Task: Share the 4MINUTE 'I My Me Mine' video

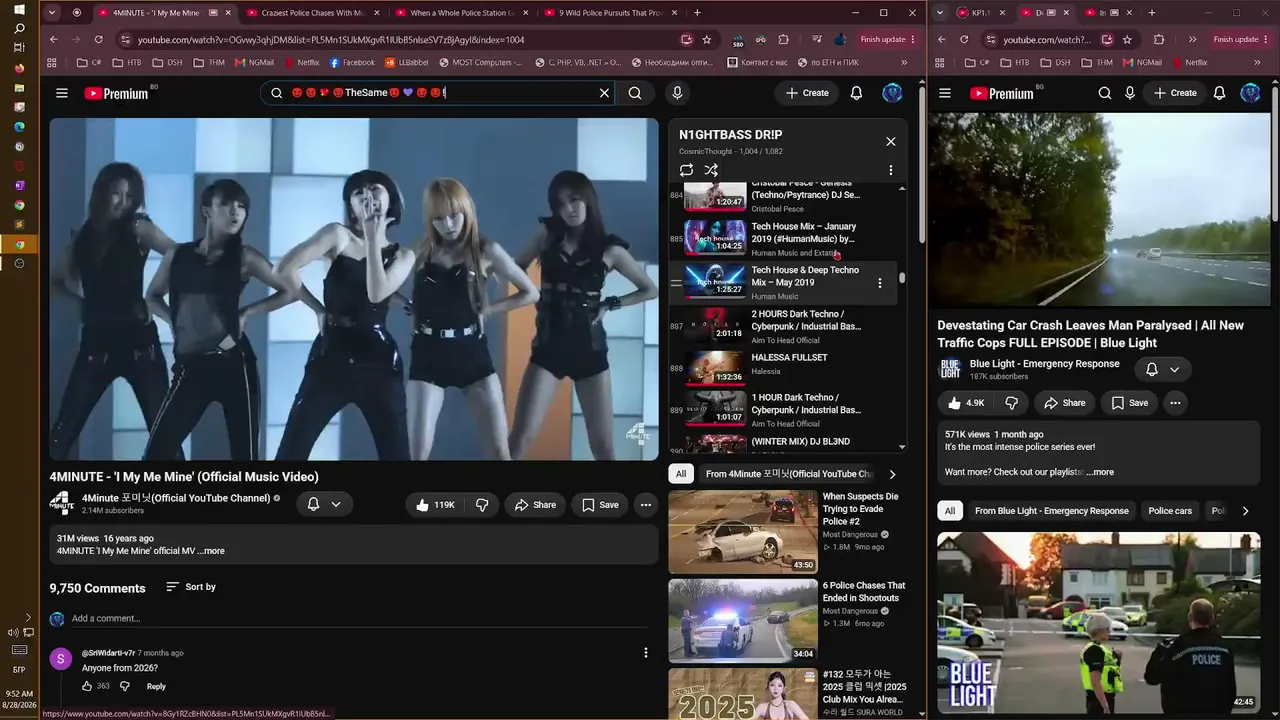Action: click(x=535, y=505)
